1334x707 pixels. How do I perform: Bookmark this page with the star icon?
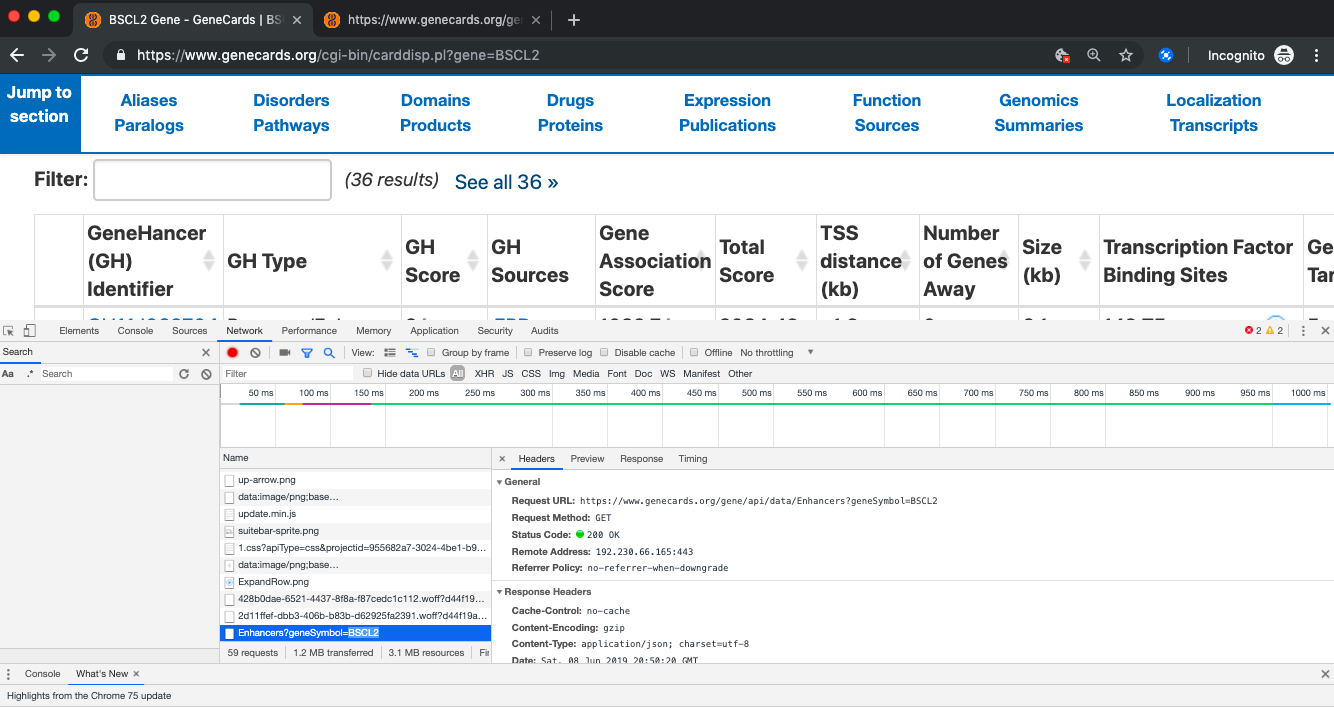1126,55
